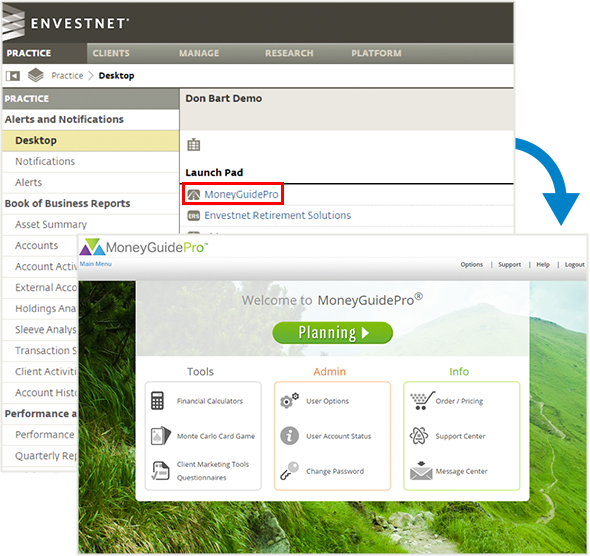Click the PRACTICE sidebar panel header

pos(90,99)
